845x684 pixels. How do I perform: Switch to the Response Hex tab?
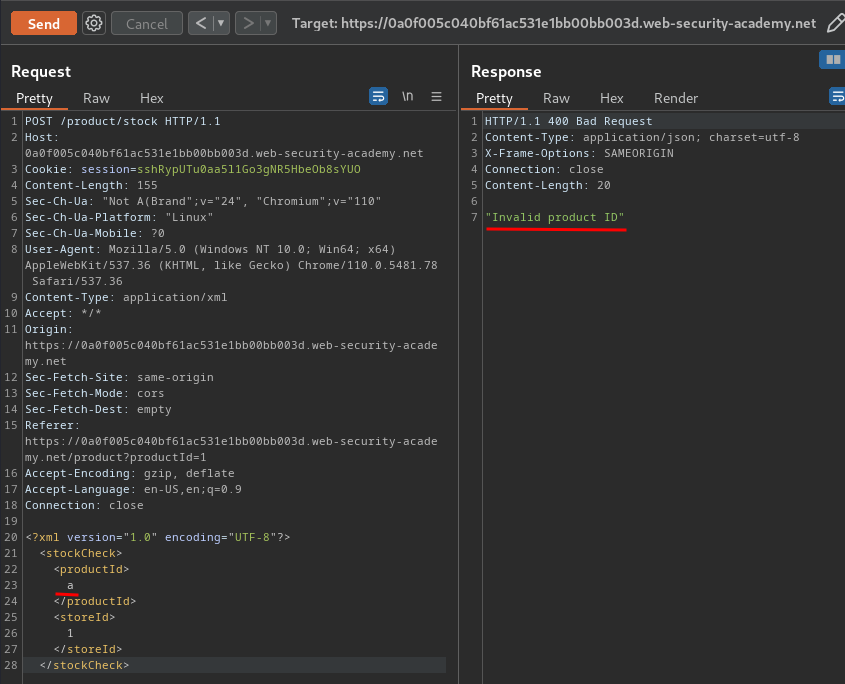tap(612, 98)
